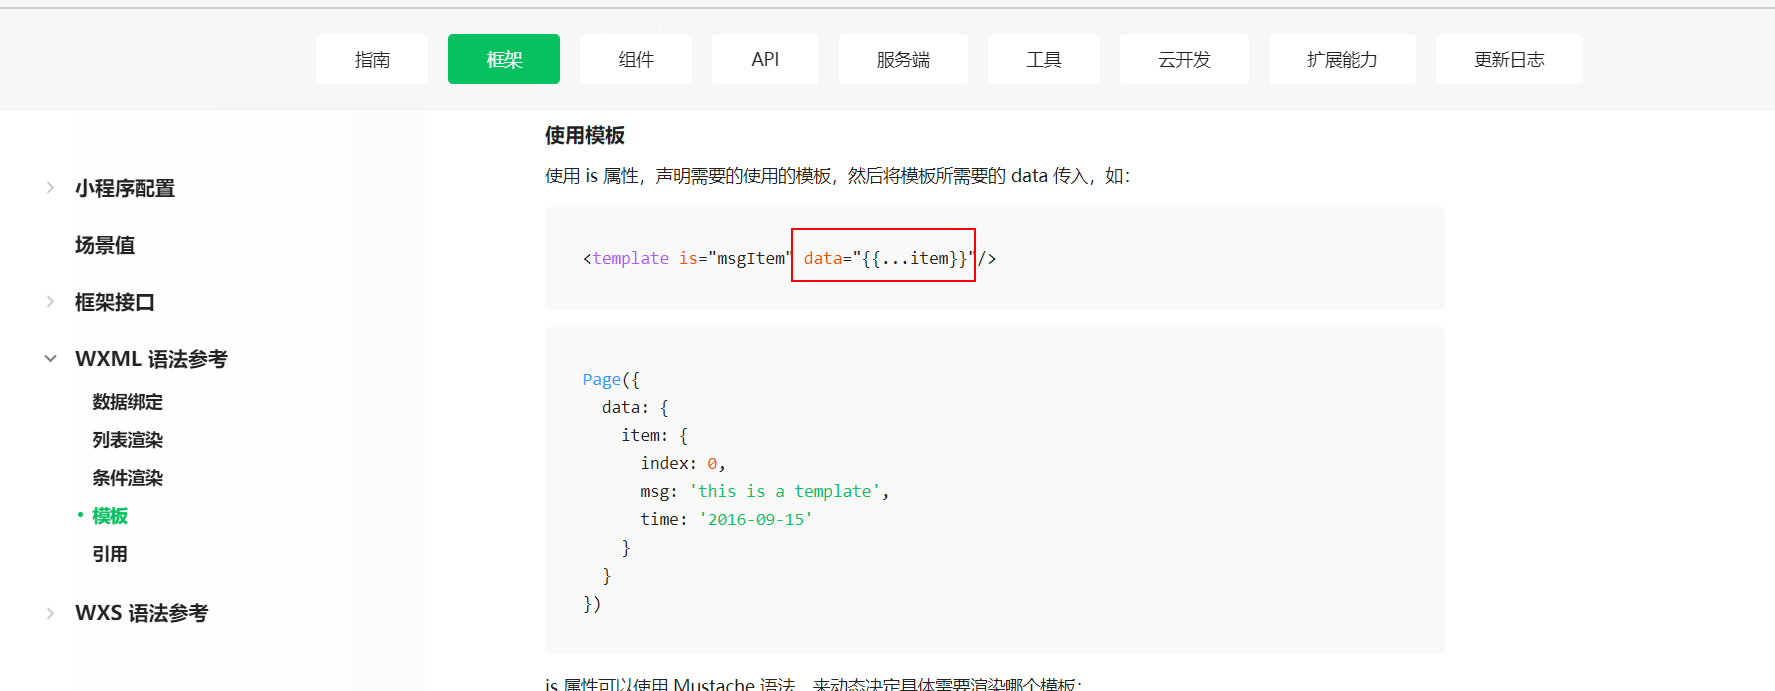Open the 扩展能力 tab
Viewport: 1775px width, 691px height.
click(1342, 59)
